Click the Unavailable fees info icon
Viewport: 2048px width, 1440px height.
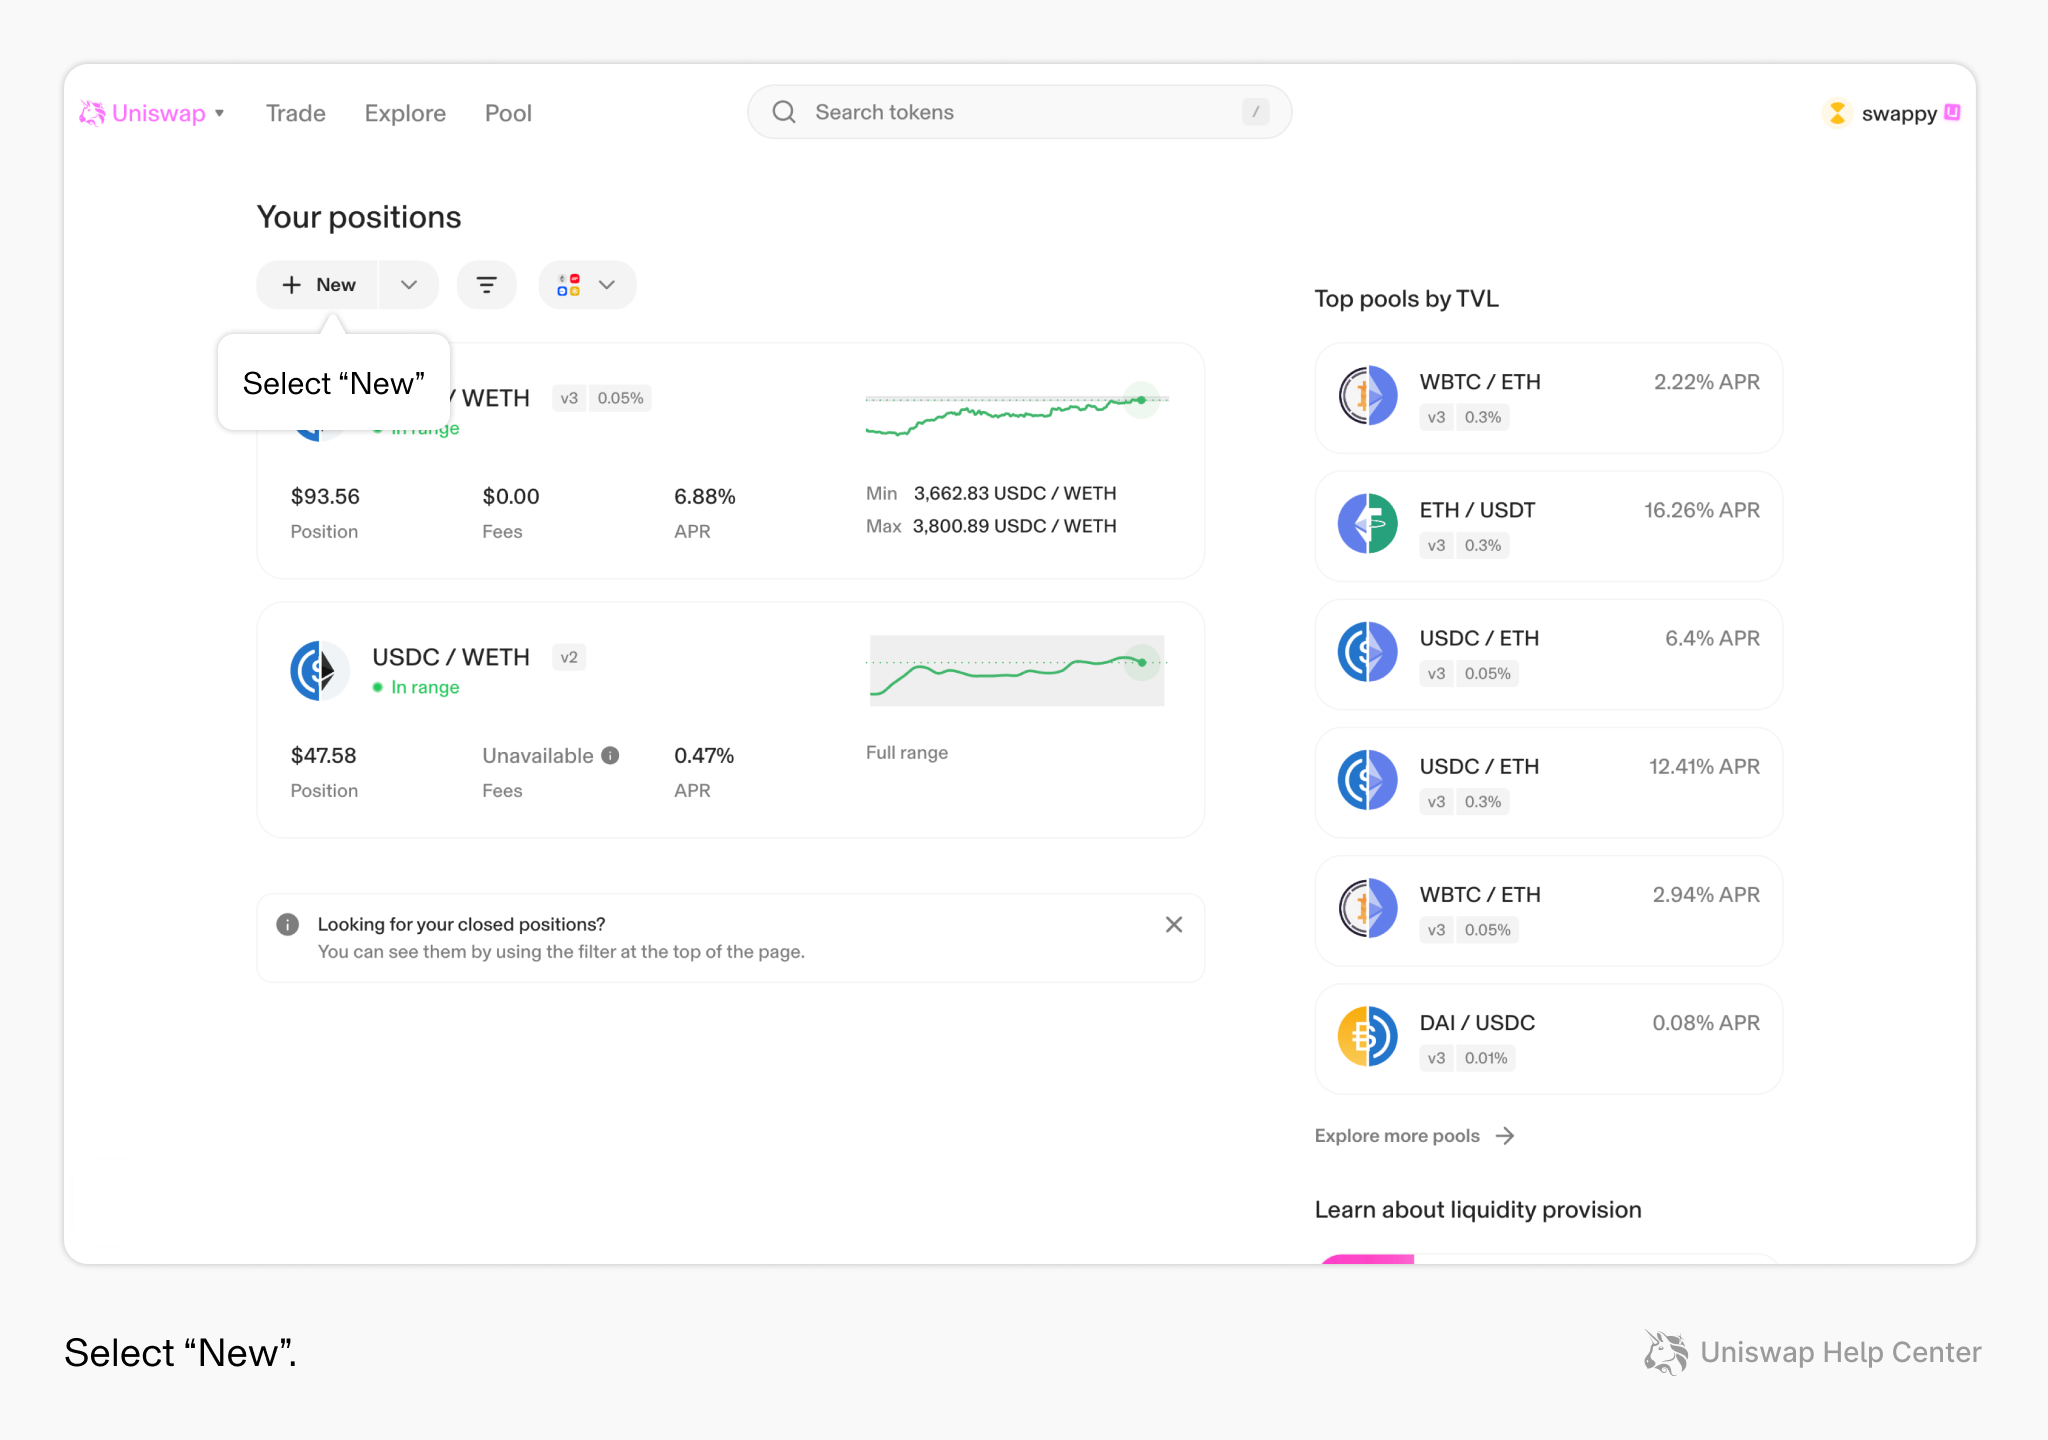coord(610,756)
